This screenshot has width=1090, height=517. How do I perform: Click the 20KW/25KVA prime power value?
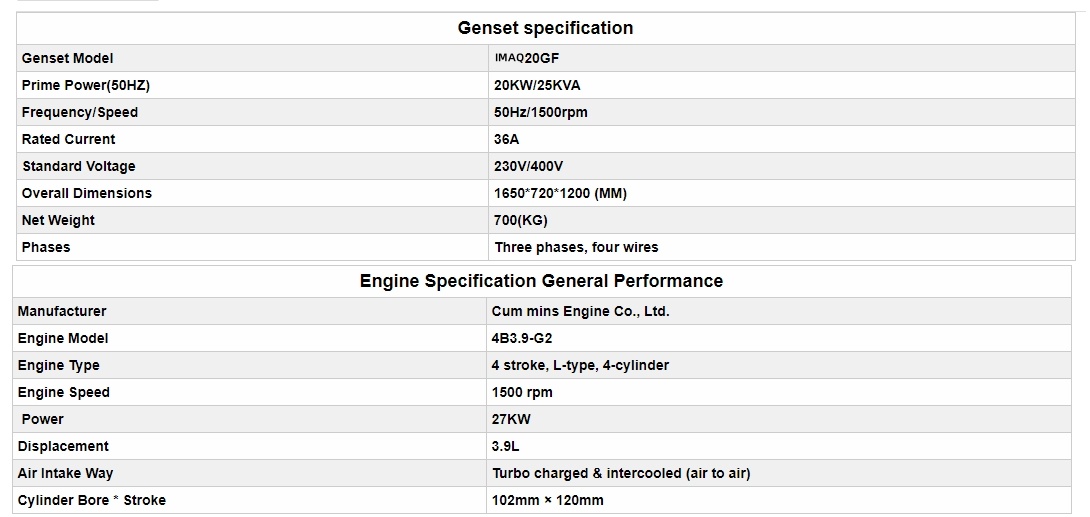point(537,85)
